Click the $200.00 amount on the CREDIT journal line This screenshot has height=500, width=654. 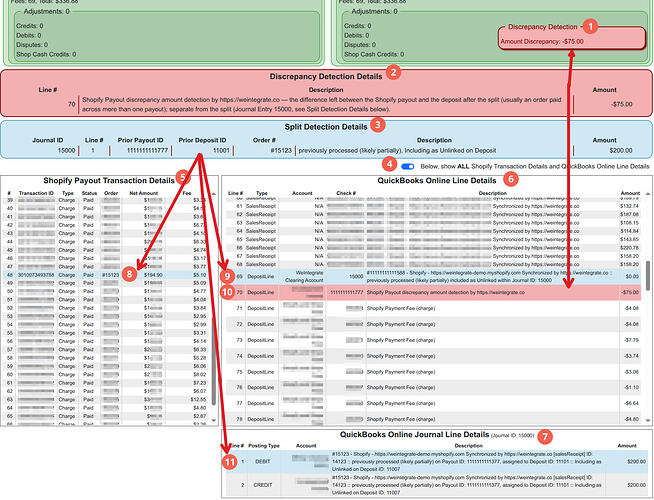click(x=636, y=485)
